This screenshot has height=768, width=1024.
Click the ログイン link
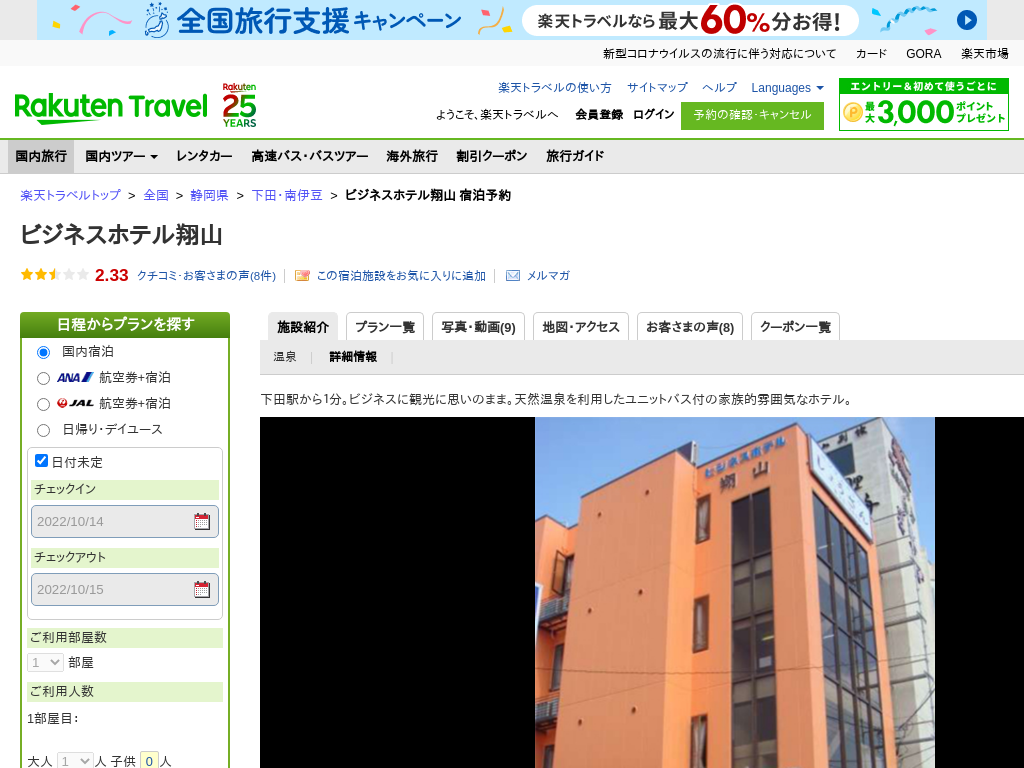(653, 114)
